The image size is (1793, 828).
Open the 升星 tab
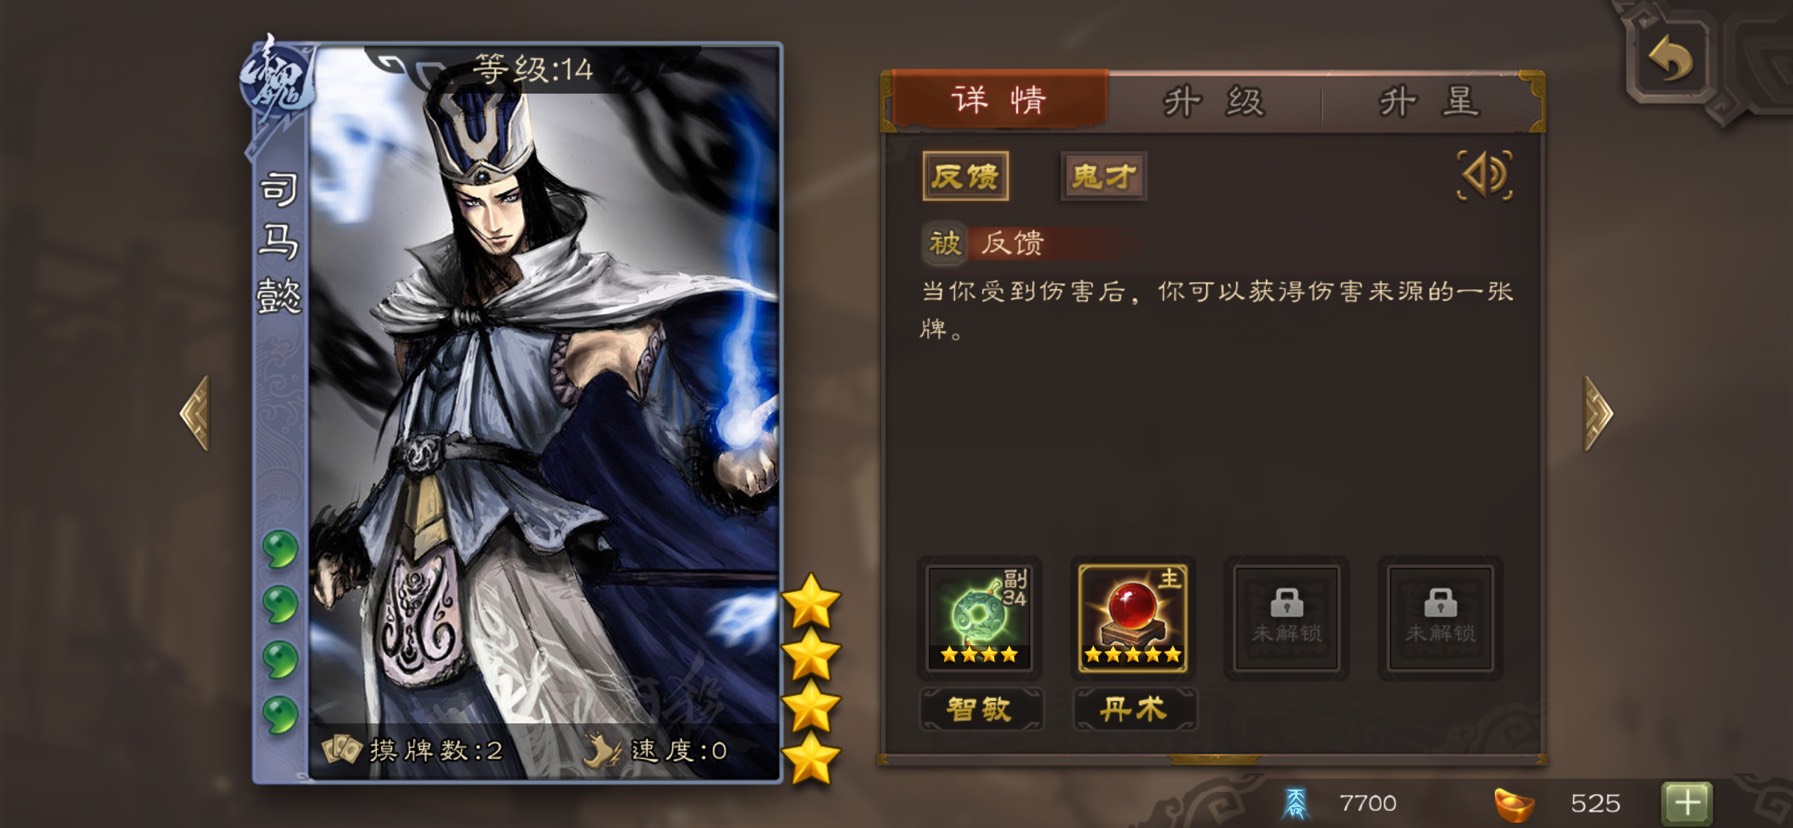tap(1429, 101)
